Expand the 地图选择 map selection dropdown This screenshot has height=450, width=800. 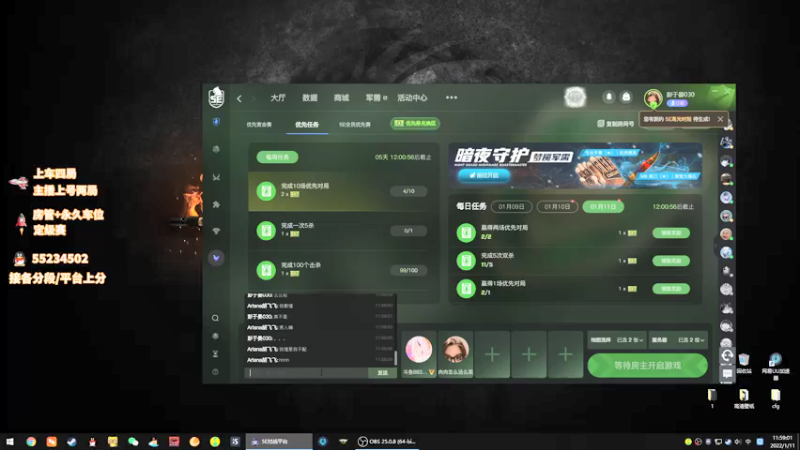tap(616, 340)
